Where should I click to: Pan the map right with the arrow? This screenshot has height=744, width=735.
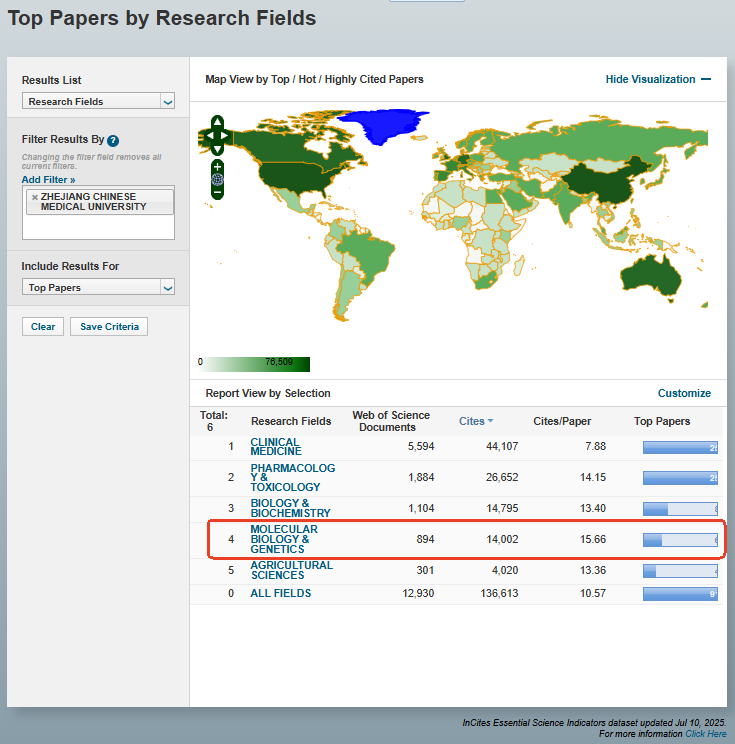point(227,136)
